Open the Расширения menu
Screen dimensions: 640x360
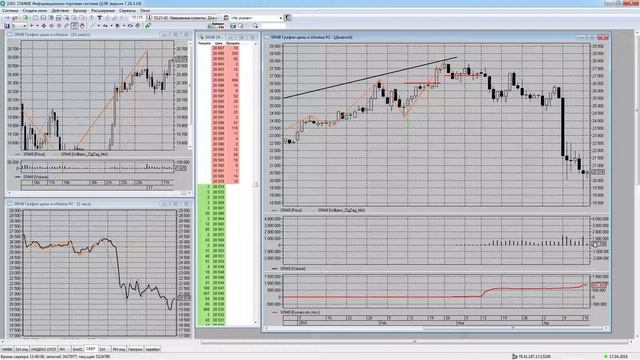point(103,11)
